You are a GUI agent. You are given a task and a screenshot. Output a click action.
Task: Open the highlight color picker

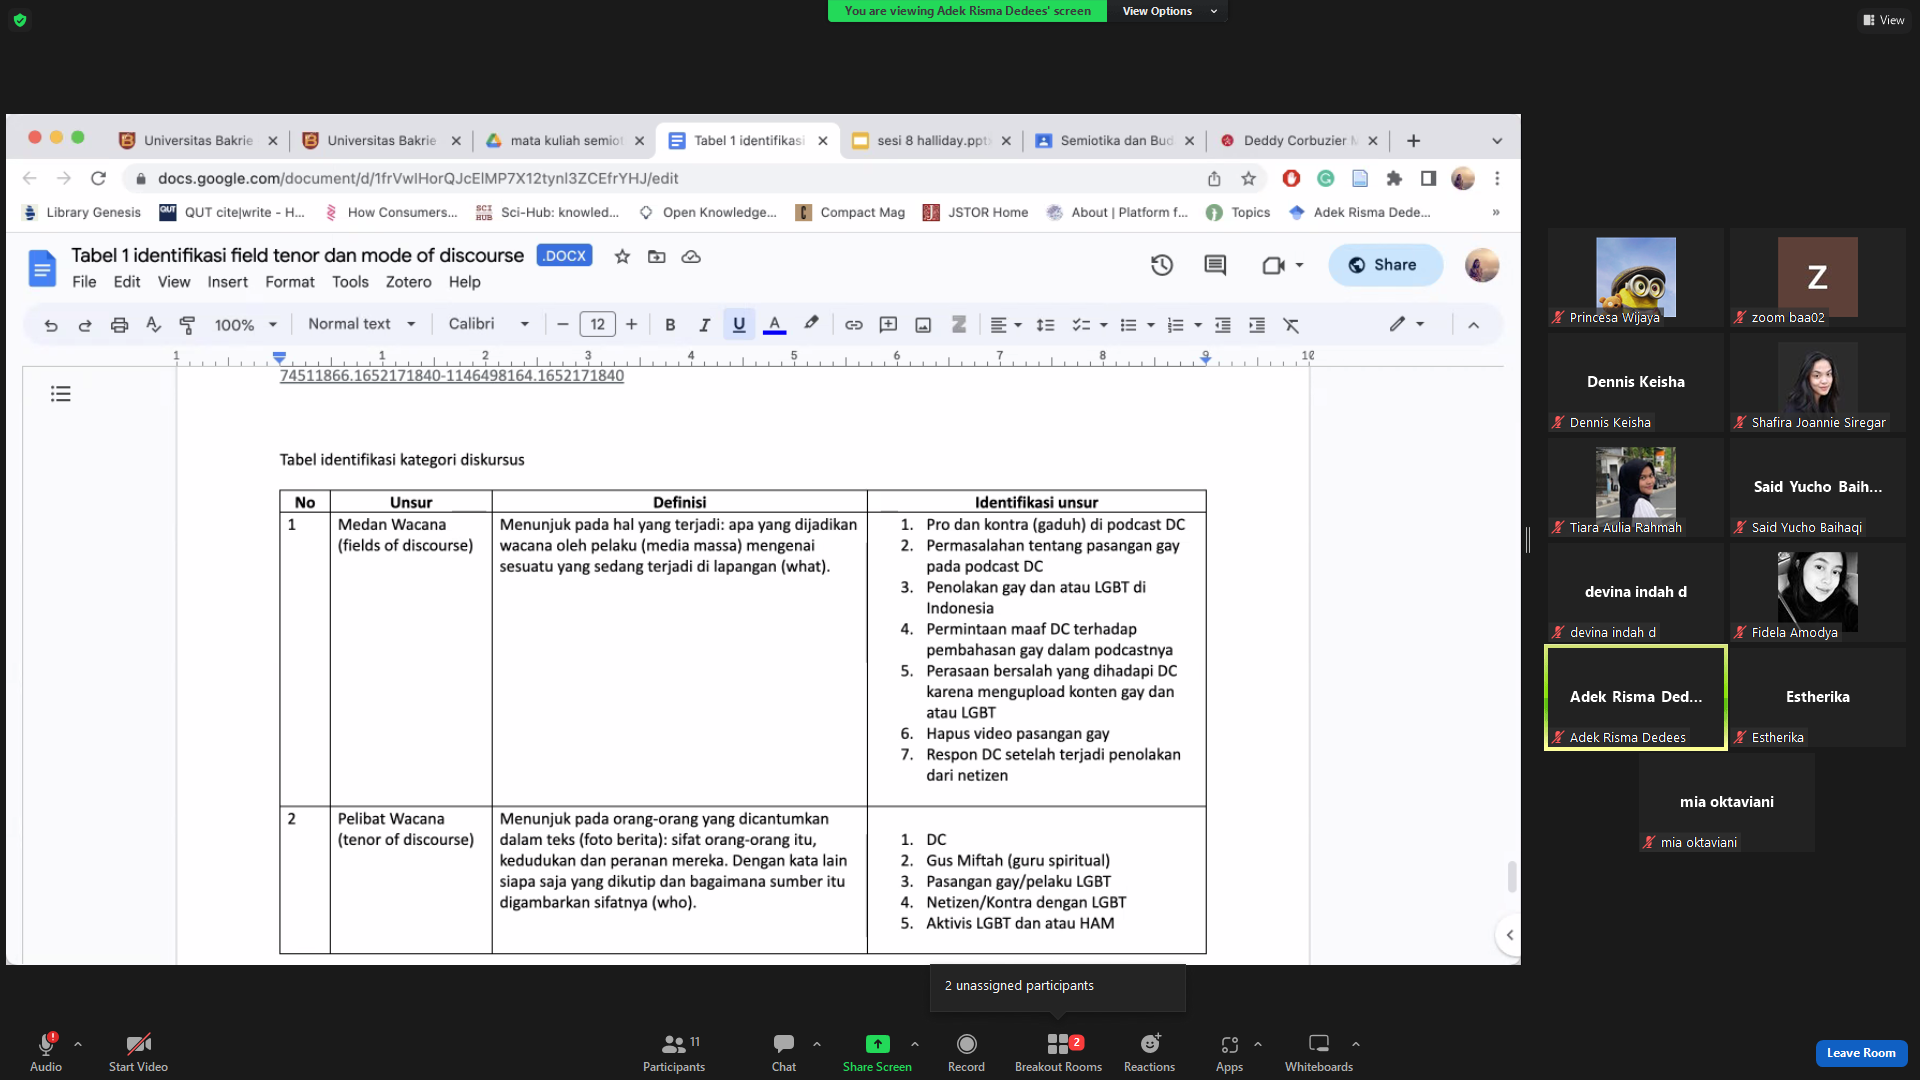[x=811, y=324]
